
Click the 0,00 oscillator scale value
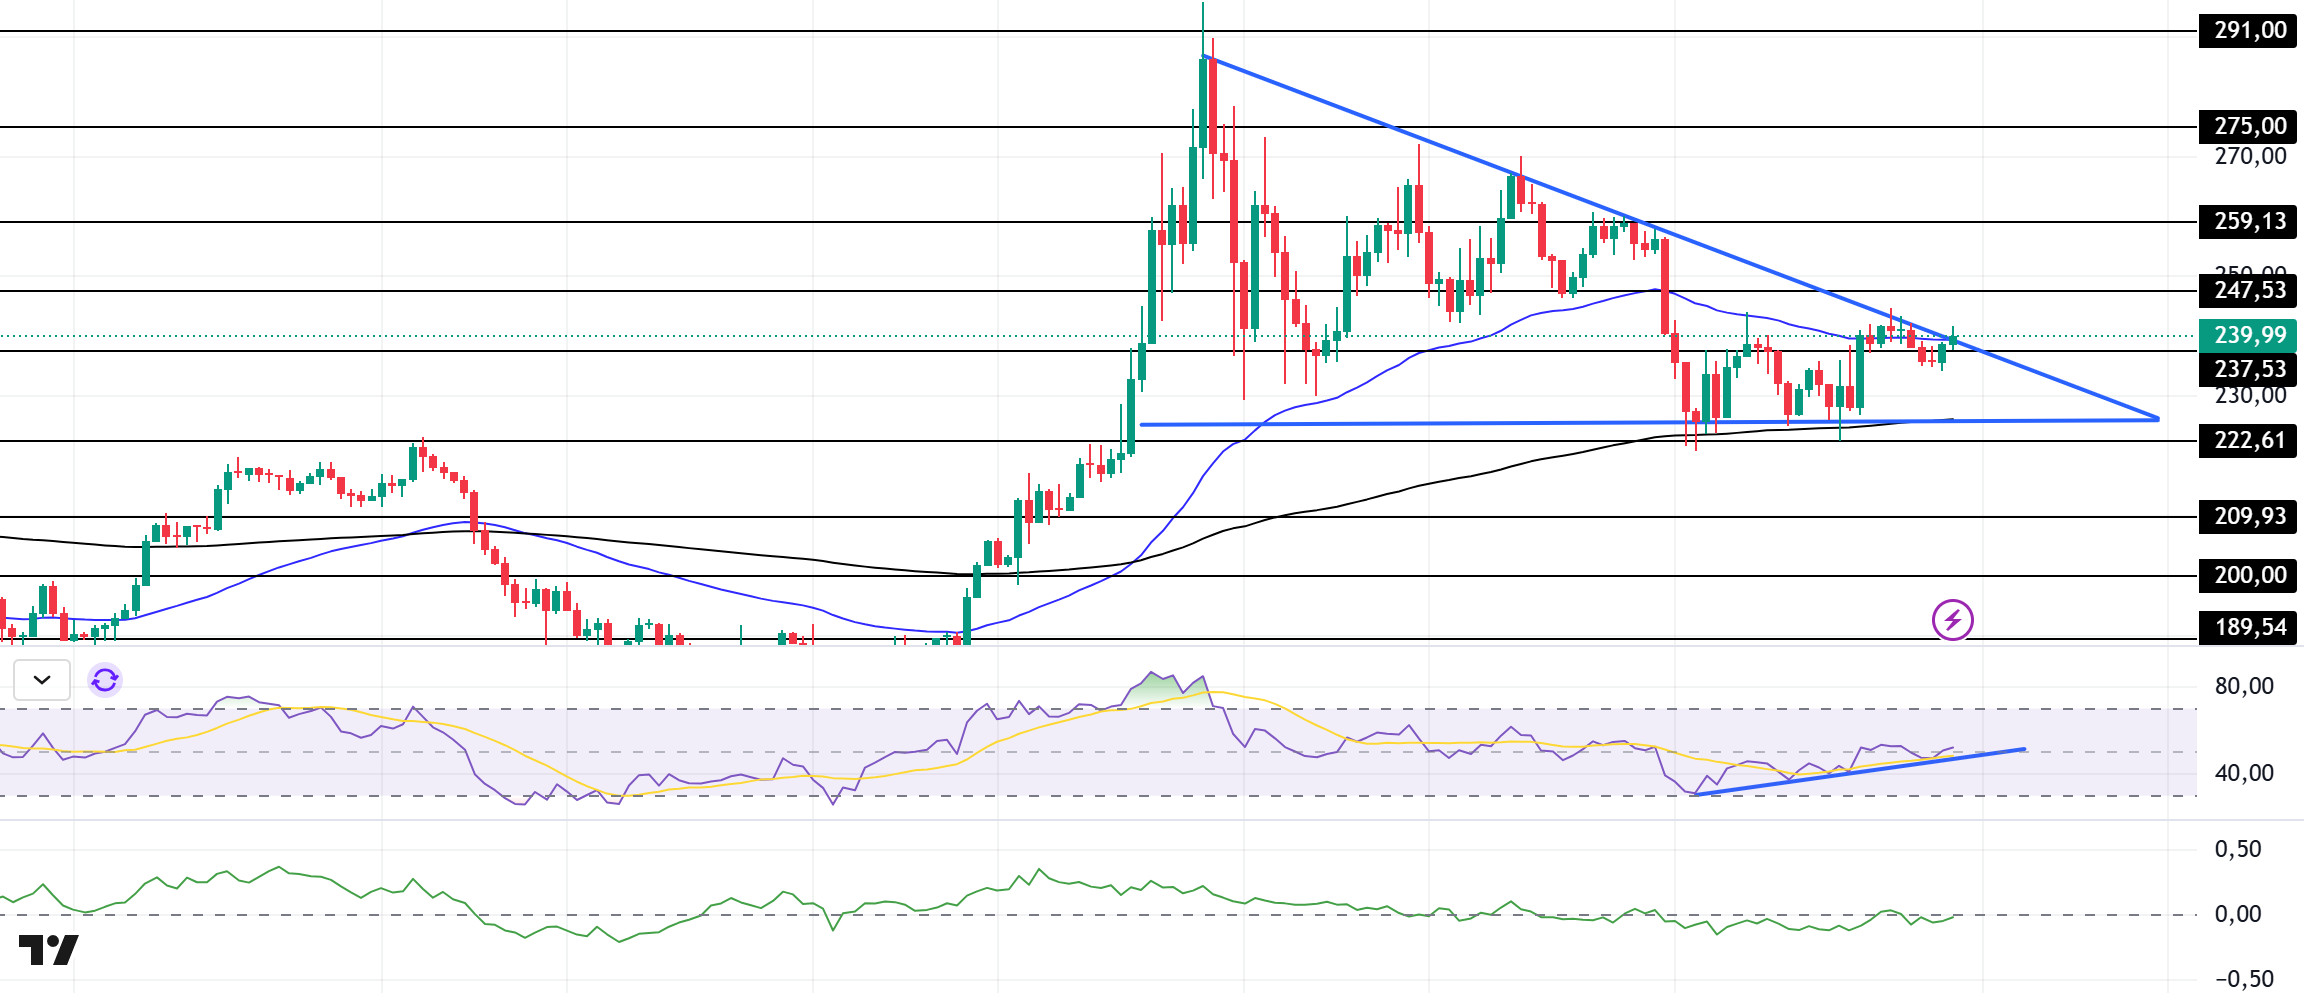pos(2238,914)
